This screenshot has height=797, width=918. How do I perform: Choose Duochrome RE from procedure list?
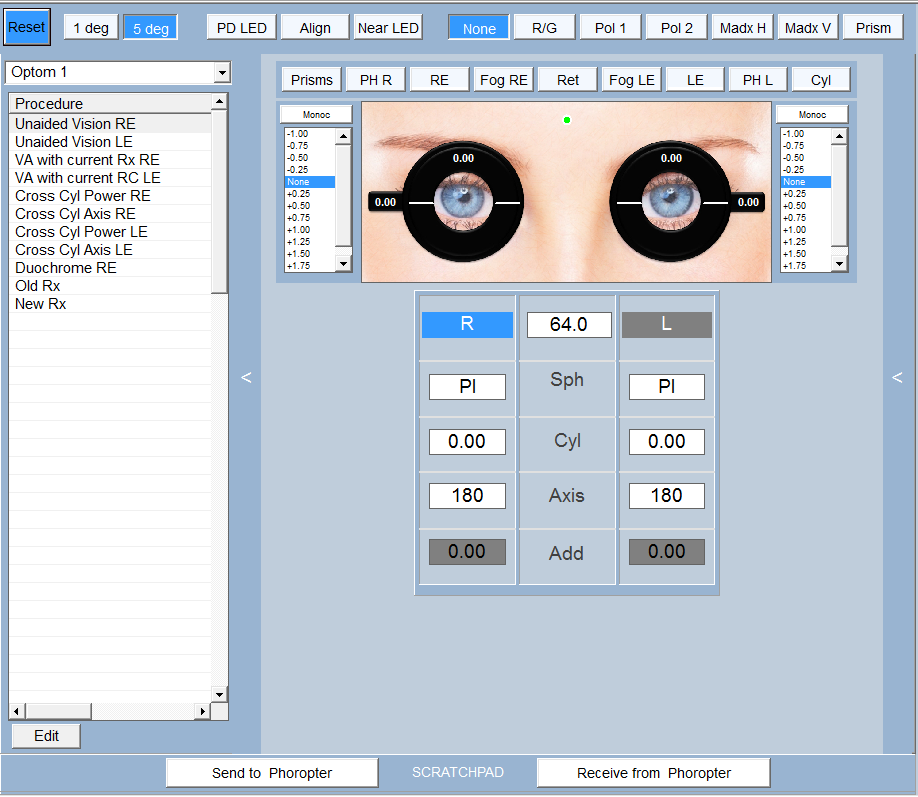pyautogui.click(x=66, y=268)
